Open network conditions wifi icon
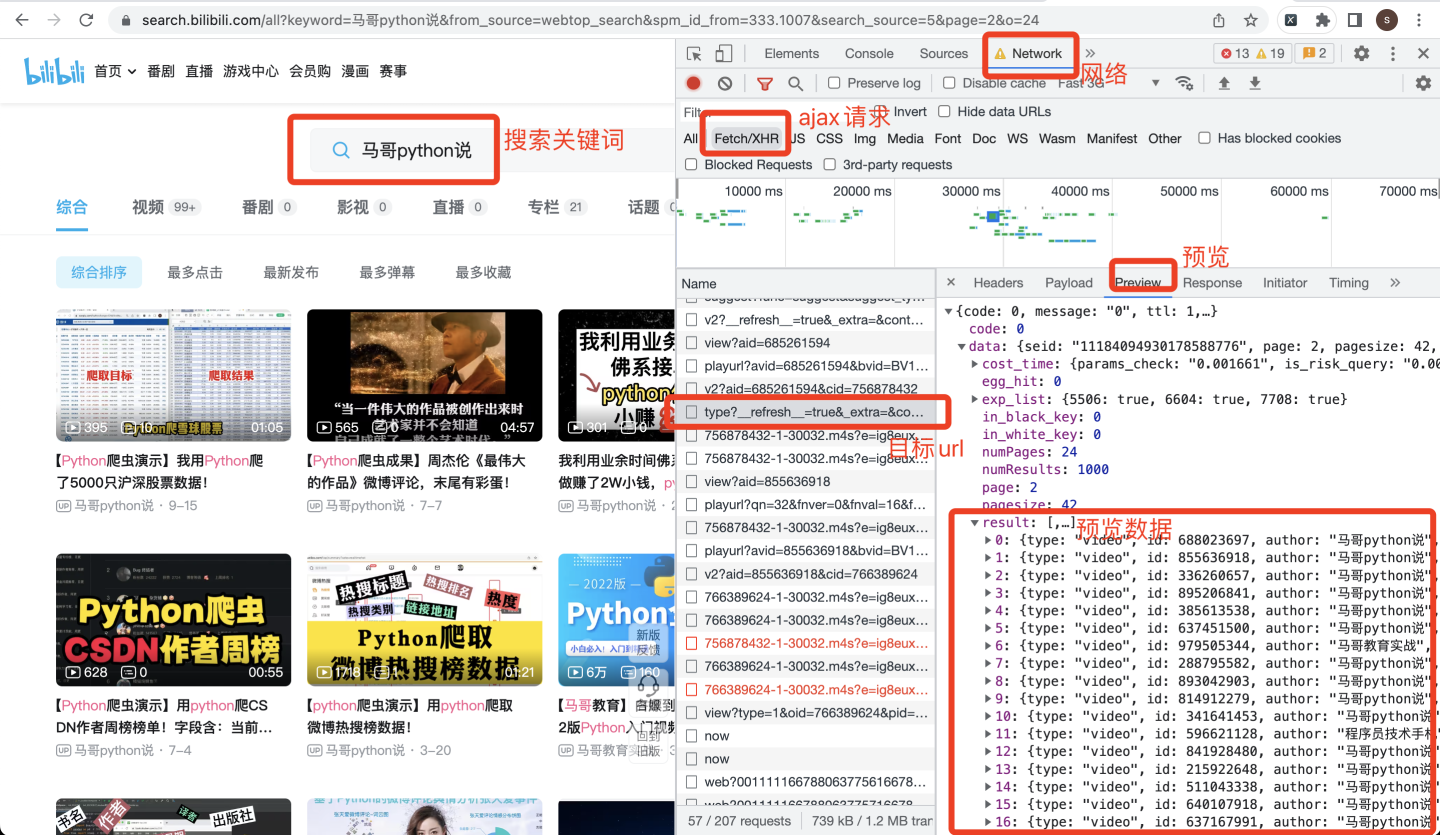 click(x=1184, y=83)
